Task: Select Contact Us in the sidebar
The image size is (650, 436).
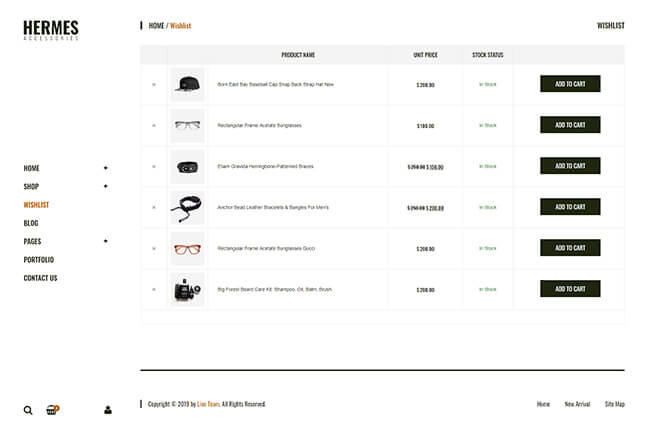Action: click(41, 278)
